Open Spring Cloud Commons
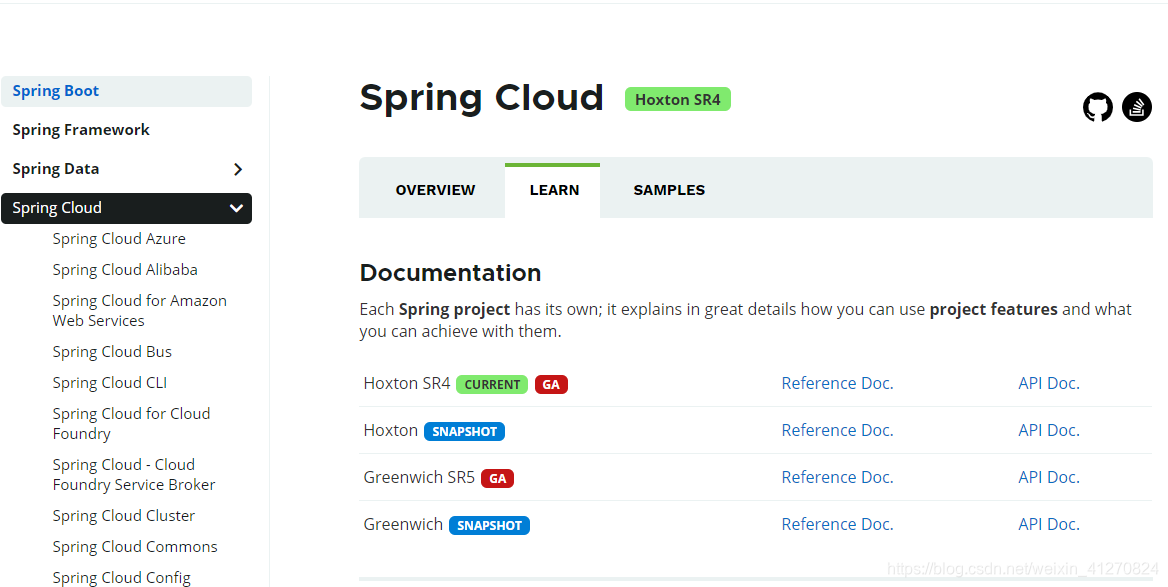Viewport: 1168px width, 587px height. click(135, 547)
